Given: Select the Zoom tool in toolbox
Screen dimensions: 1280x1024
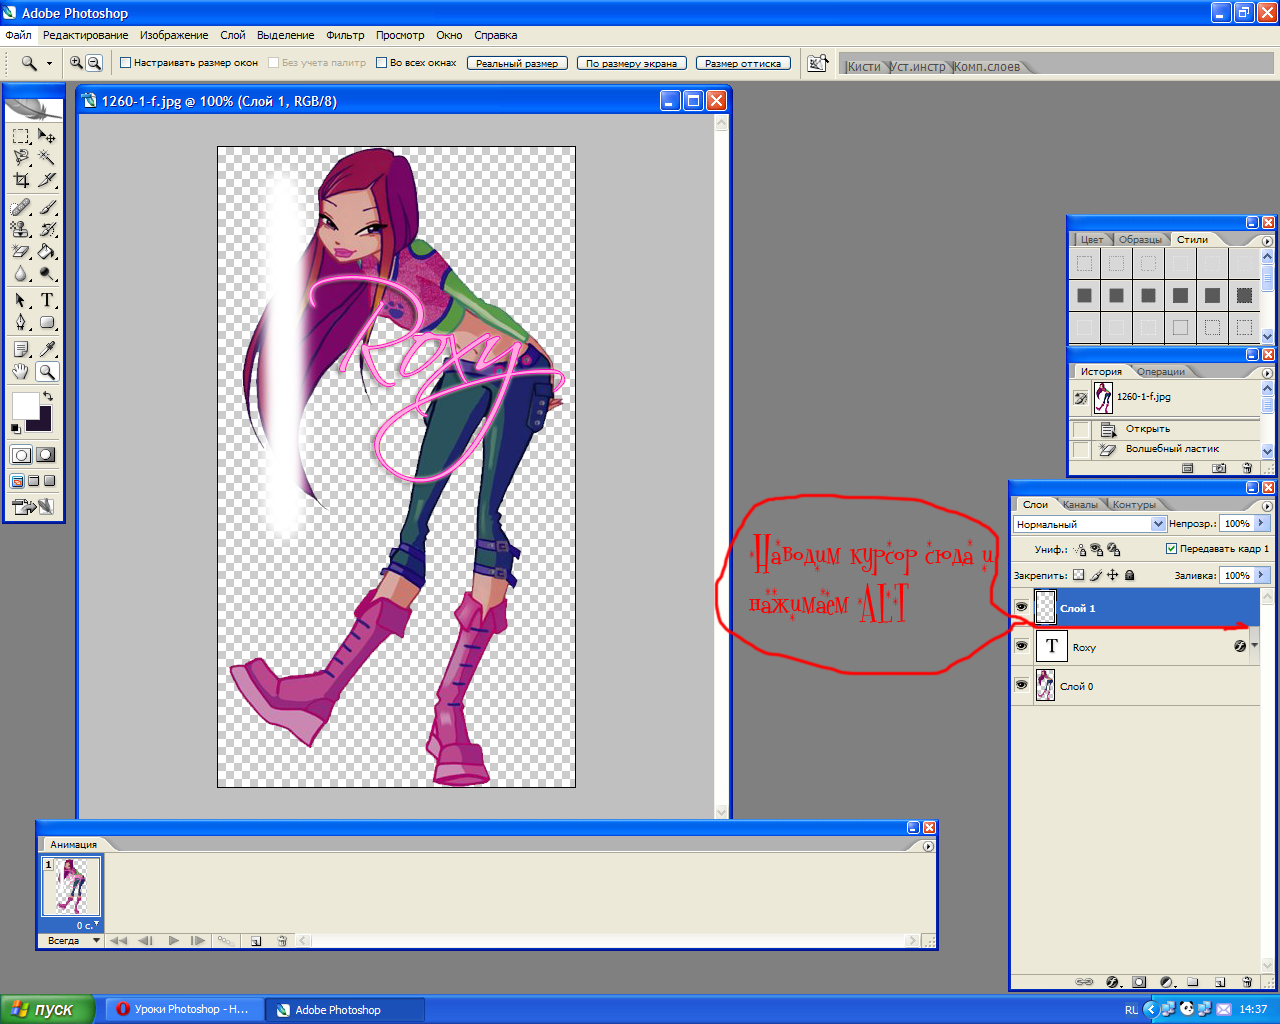Looking at the screenshot, I should pyautogui.click(x=47, y=371).
